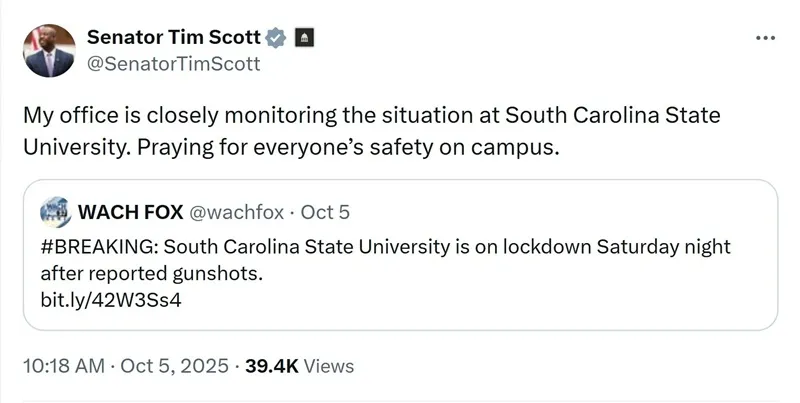
Task: Click the WACH FOX account avatar icon
Action: 55,212
